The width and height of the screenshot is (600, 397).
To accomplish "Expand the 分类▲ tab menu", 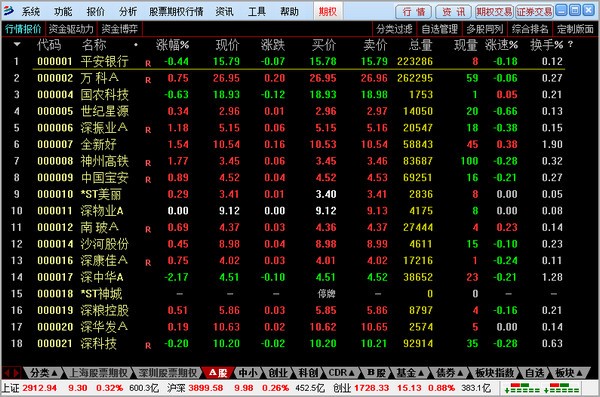I will (43, 372).
